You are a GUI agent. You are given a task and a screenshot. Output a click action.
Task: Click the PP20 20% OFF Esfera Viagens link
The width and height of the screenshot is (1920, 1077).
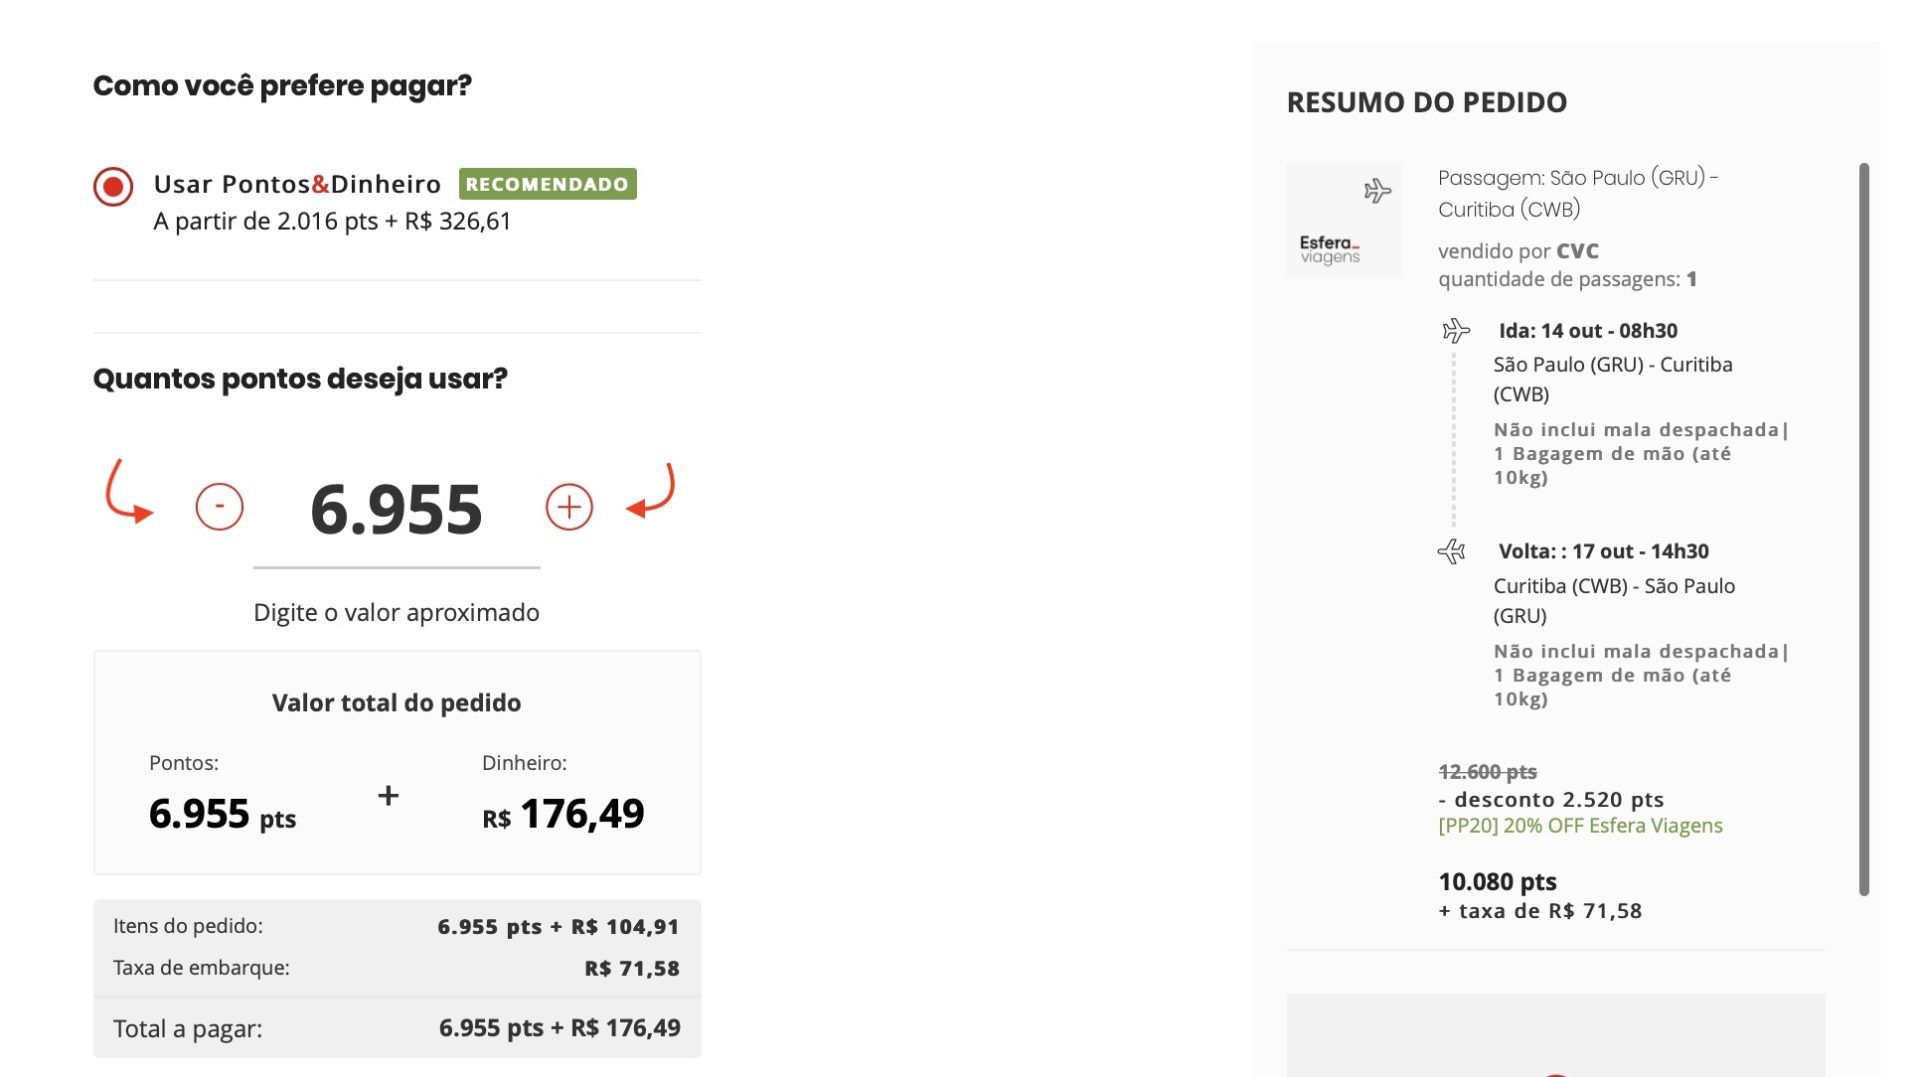click(x=1580, y=826)
